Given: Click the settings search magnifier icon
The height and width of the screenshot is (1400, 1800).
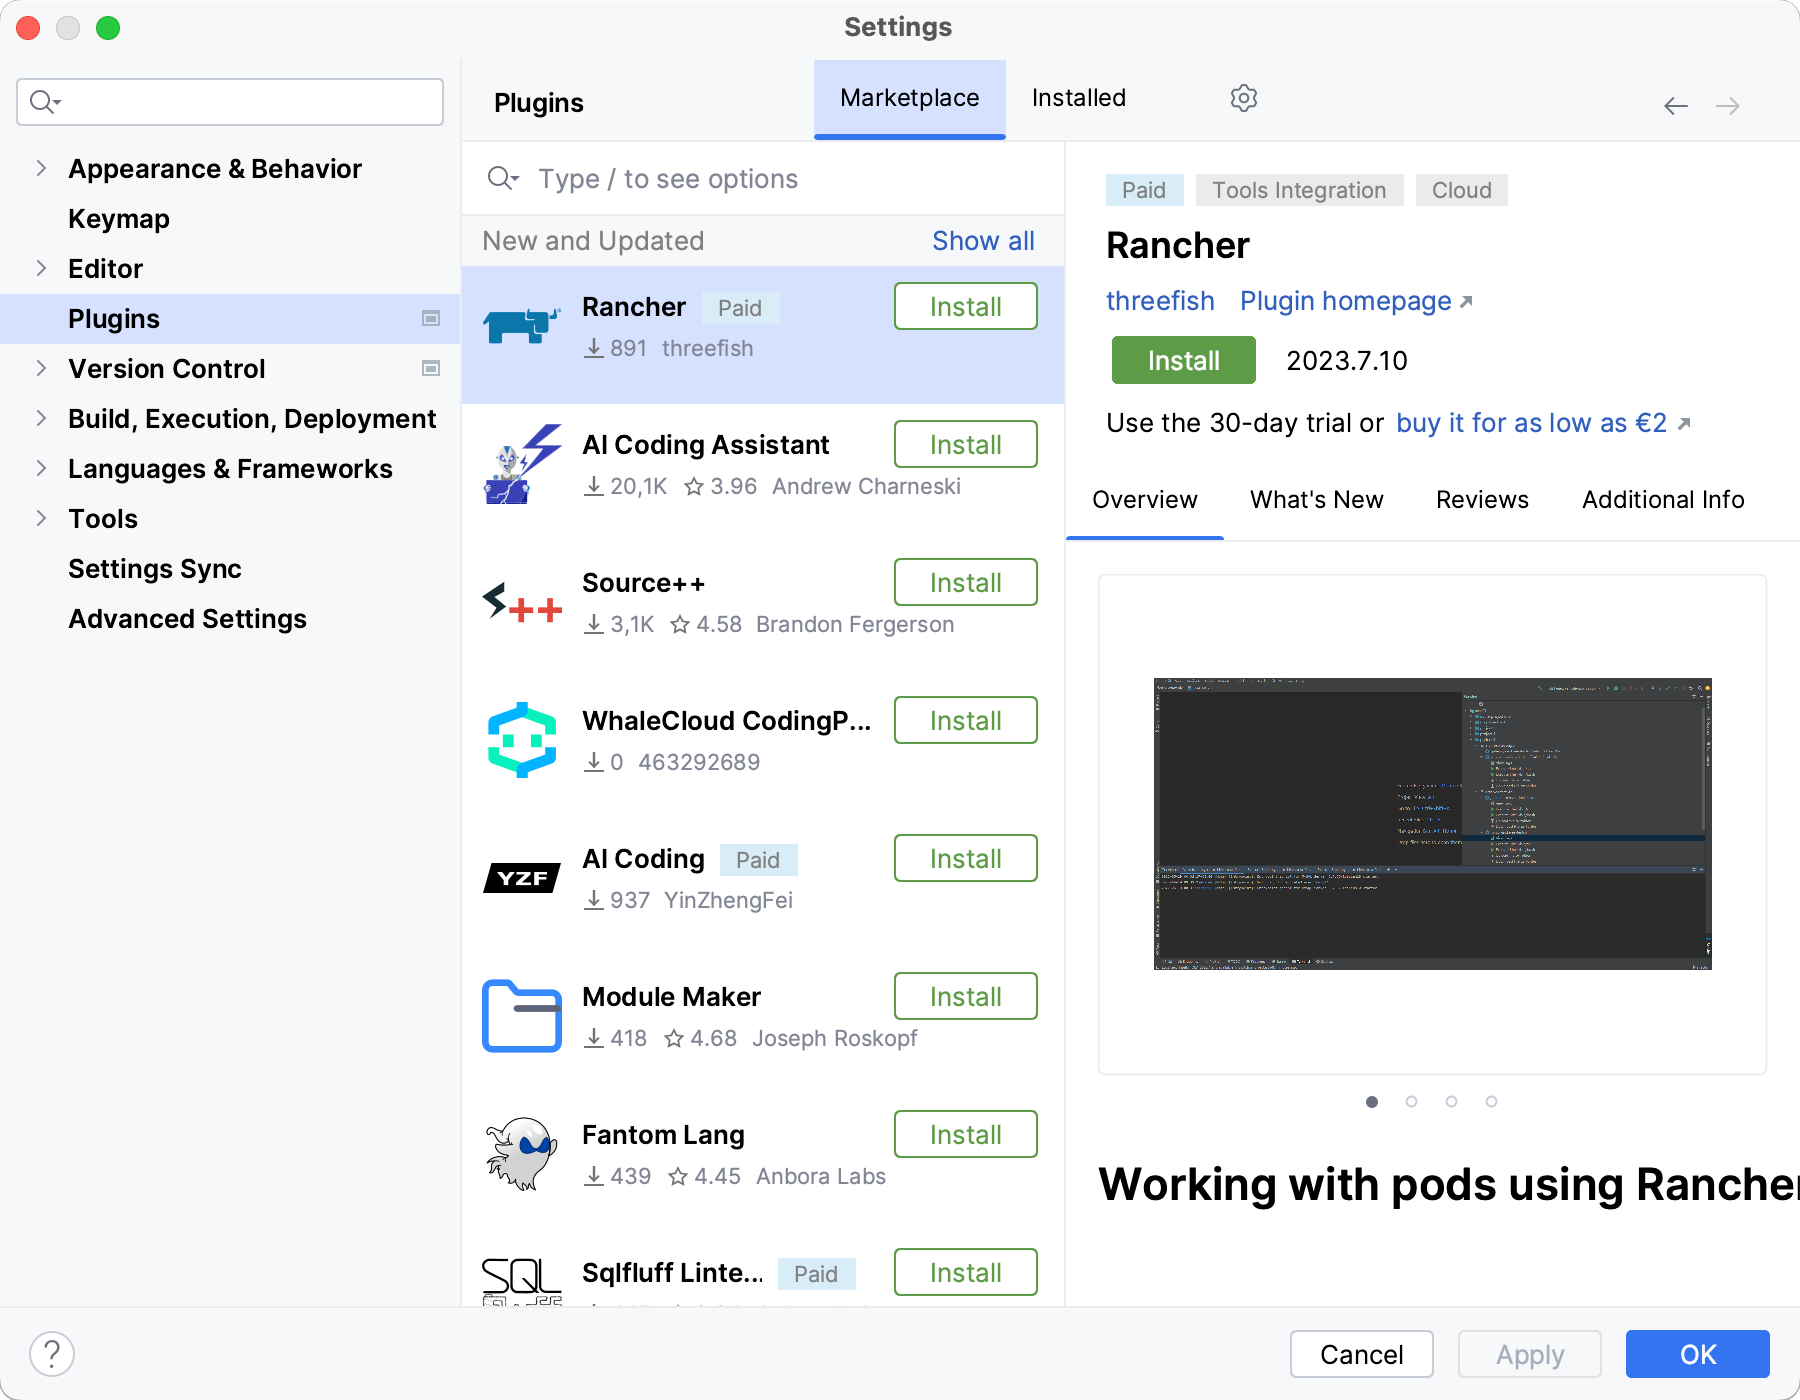Looking at the screenshot, I should [45, 102].
